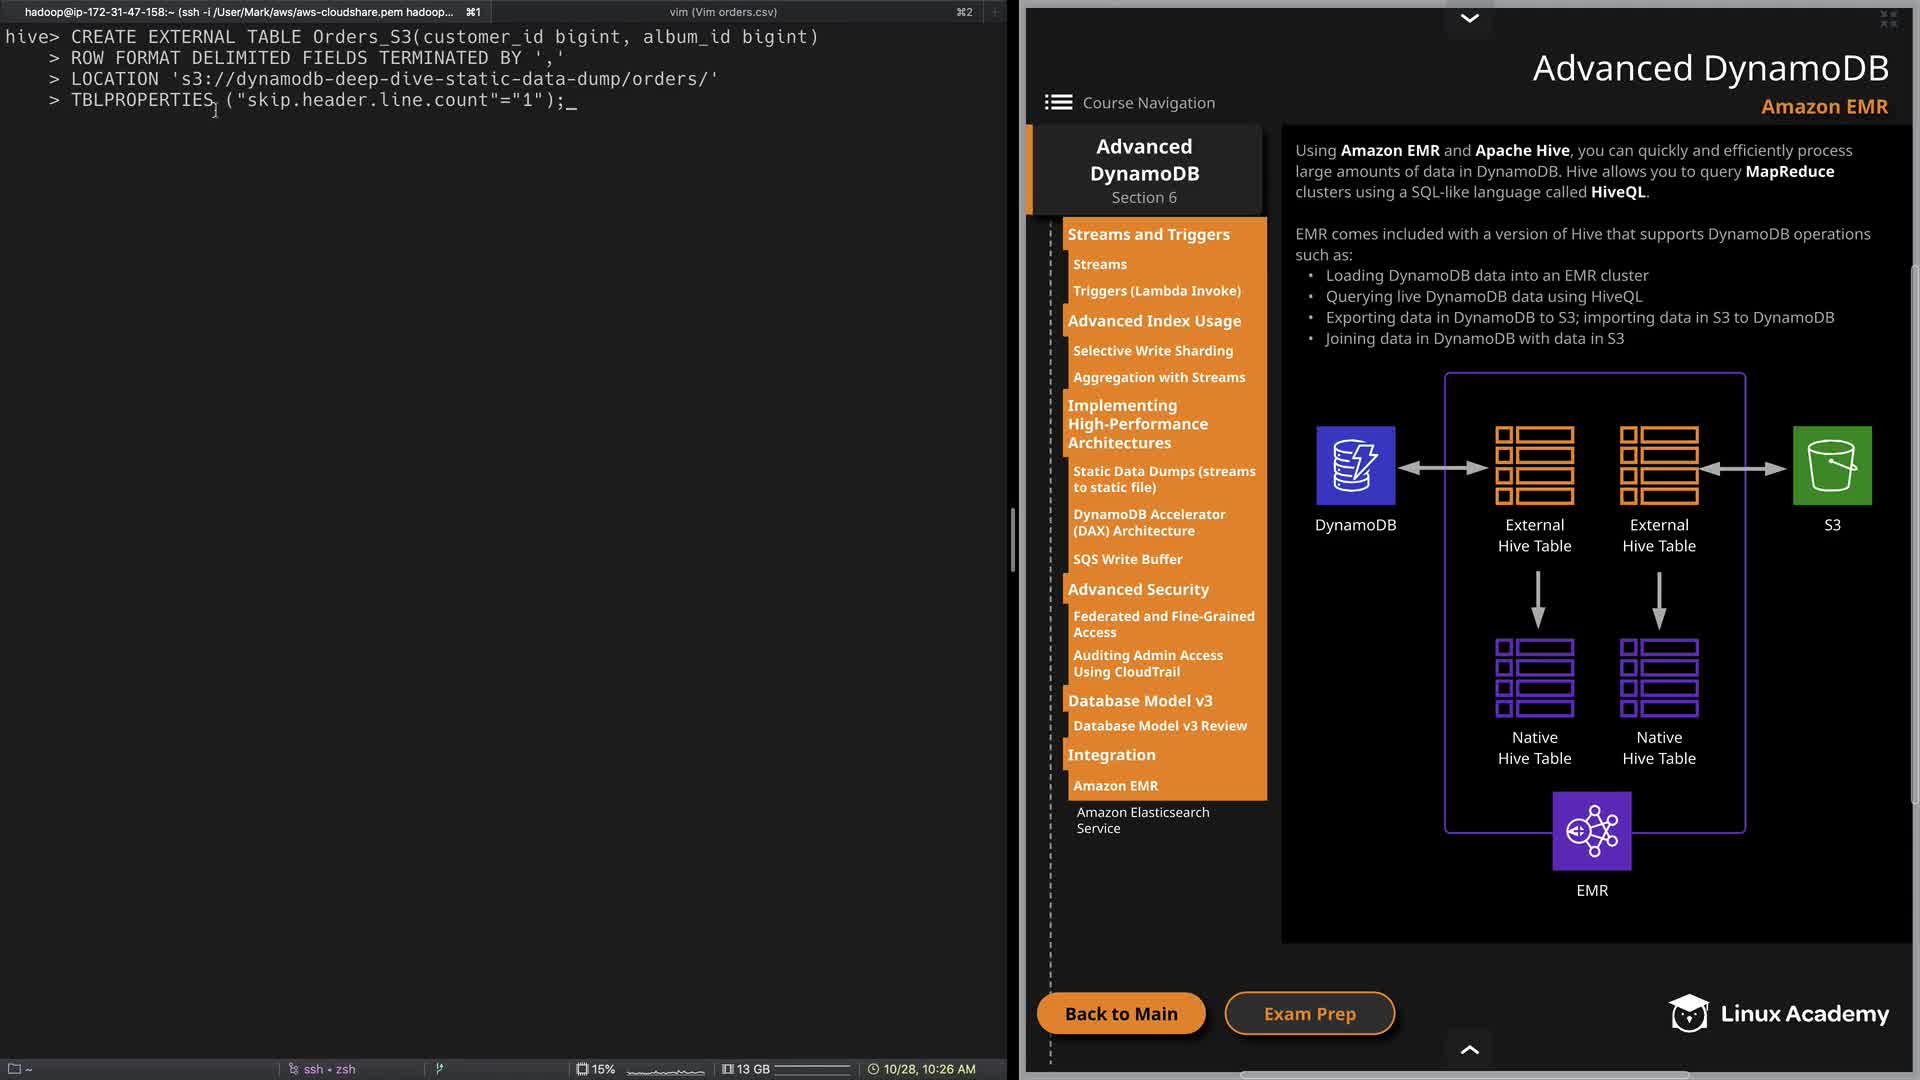The height and width of the screenshot is (1080, 1920).
Task: Open the SQS Write Buffer lesson
Action: [1127, 559]
